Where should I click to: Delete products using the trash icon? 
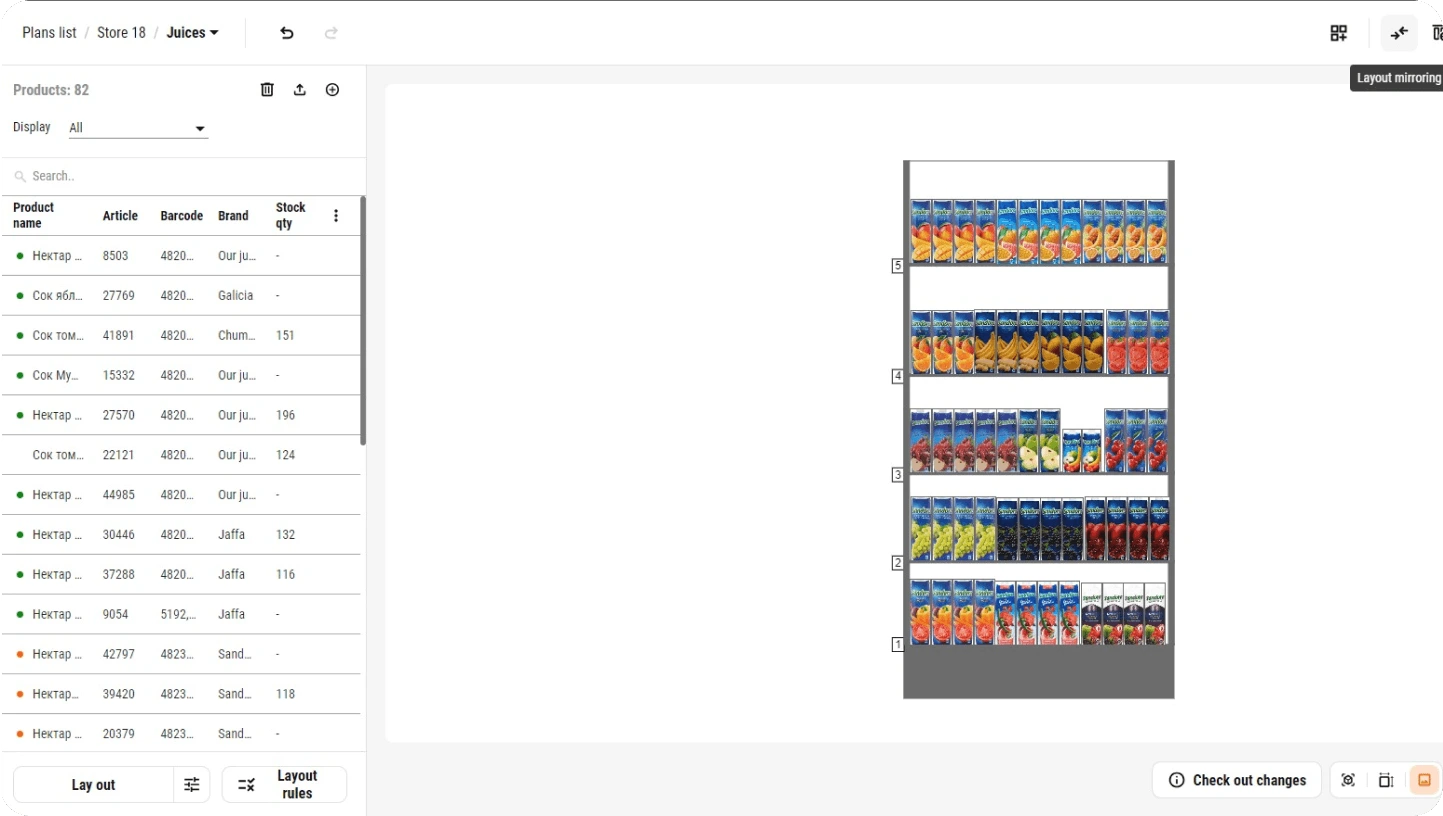267,90
